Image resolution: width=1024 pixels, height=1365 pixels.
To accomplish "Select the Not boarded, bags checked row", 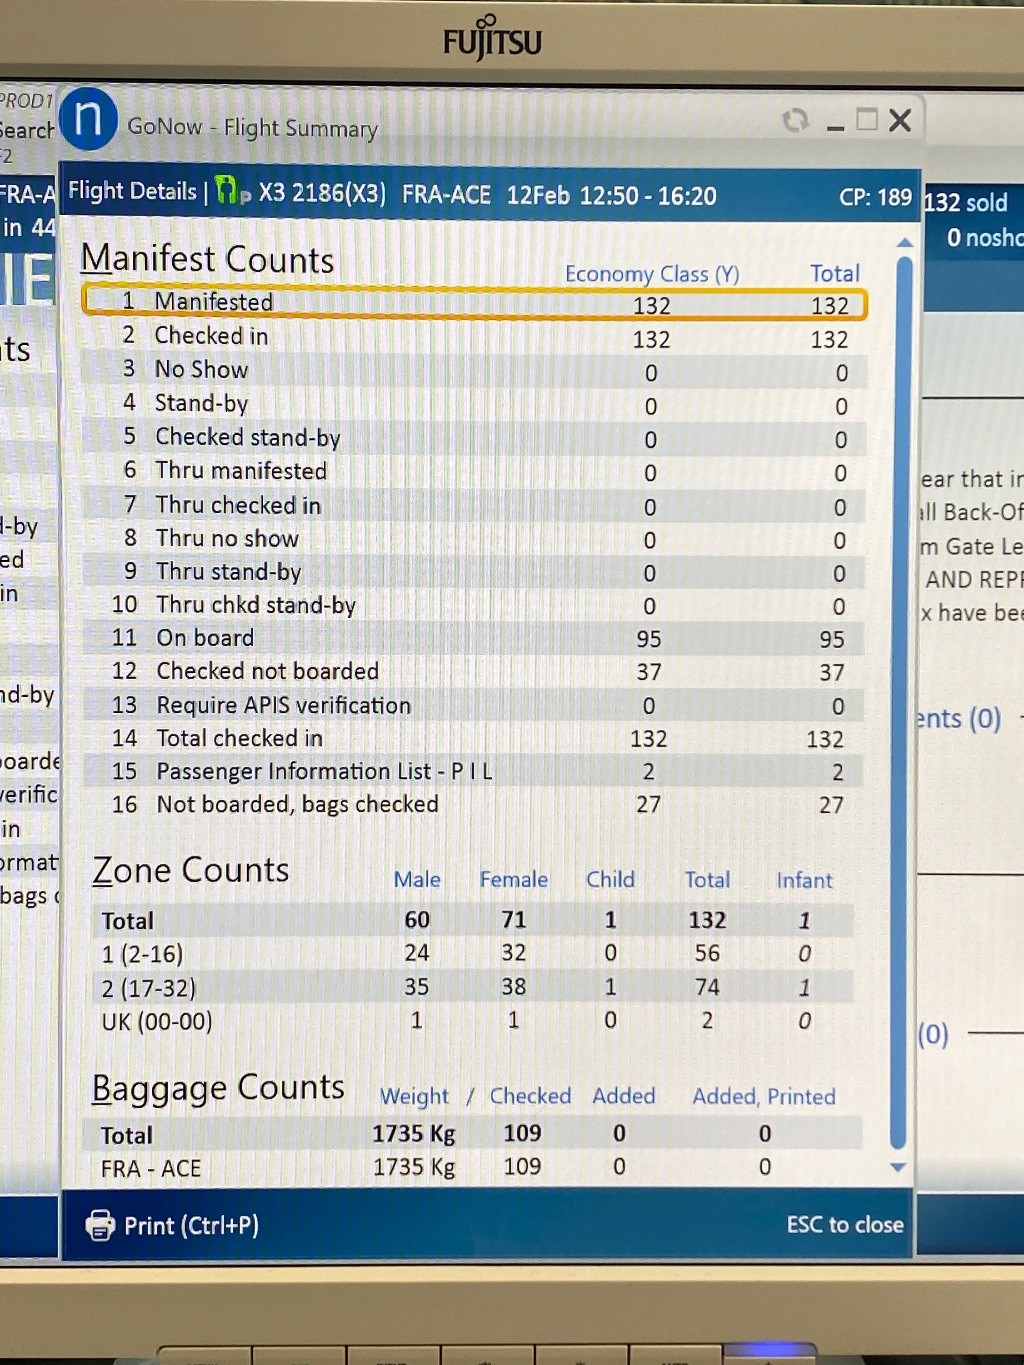I will 474,804.
